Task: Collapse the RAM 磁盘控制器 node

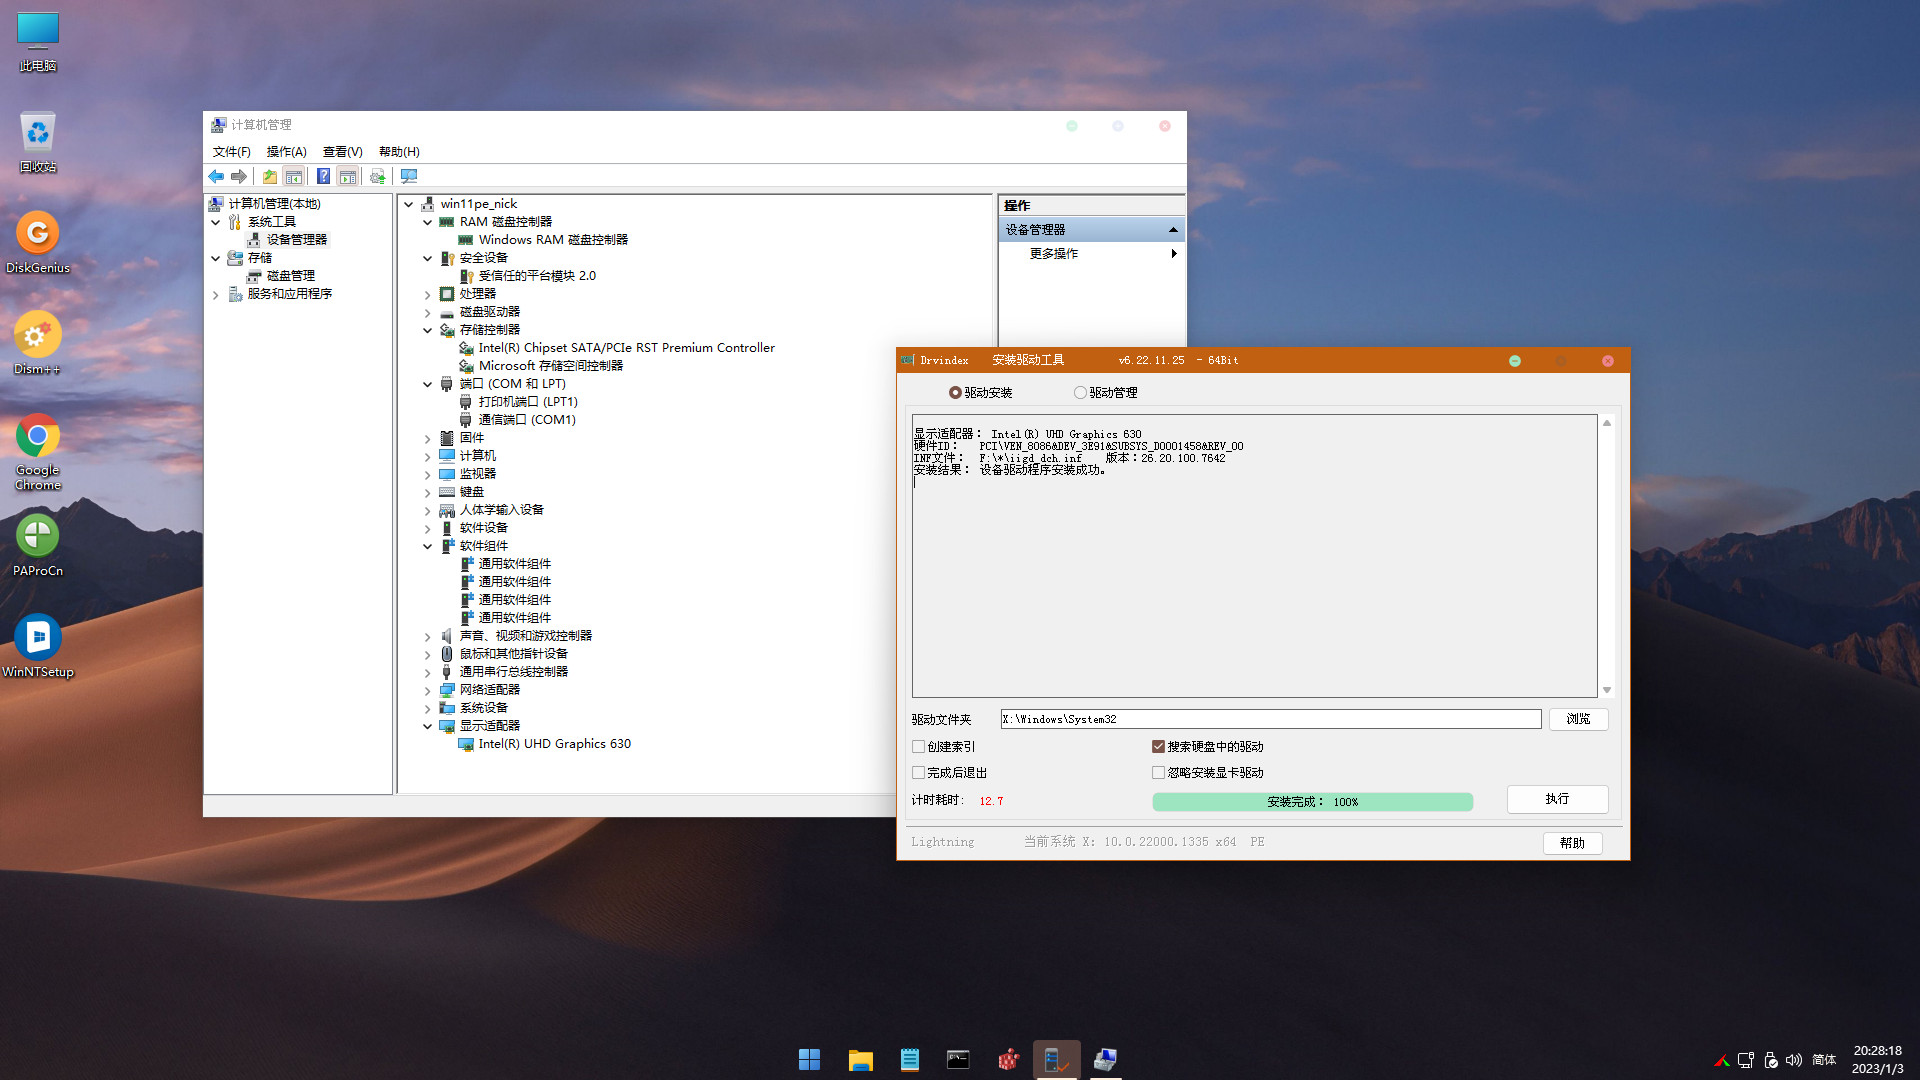Action: pyautogui.click(x=427, y=222)
